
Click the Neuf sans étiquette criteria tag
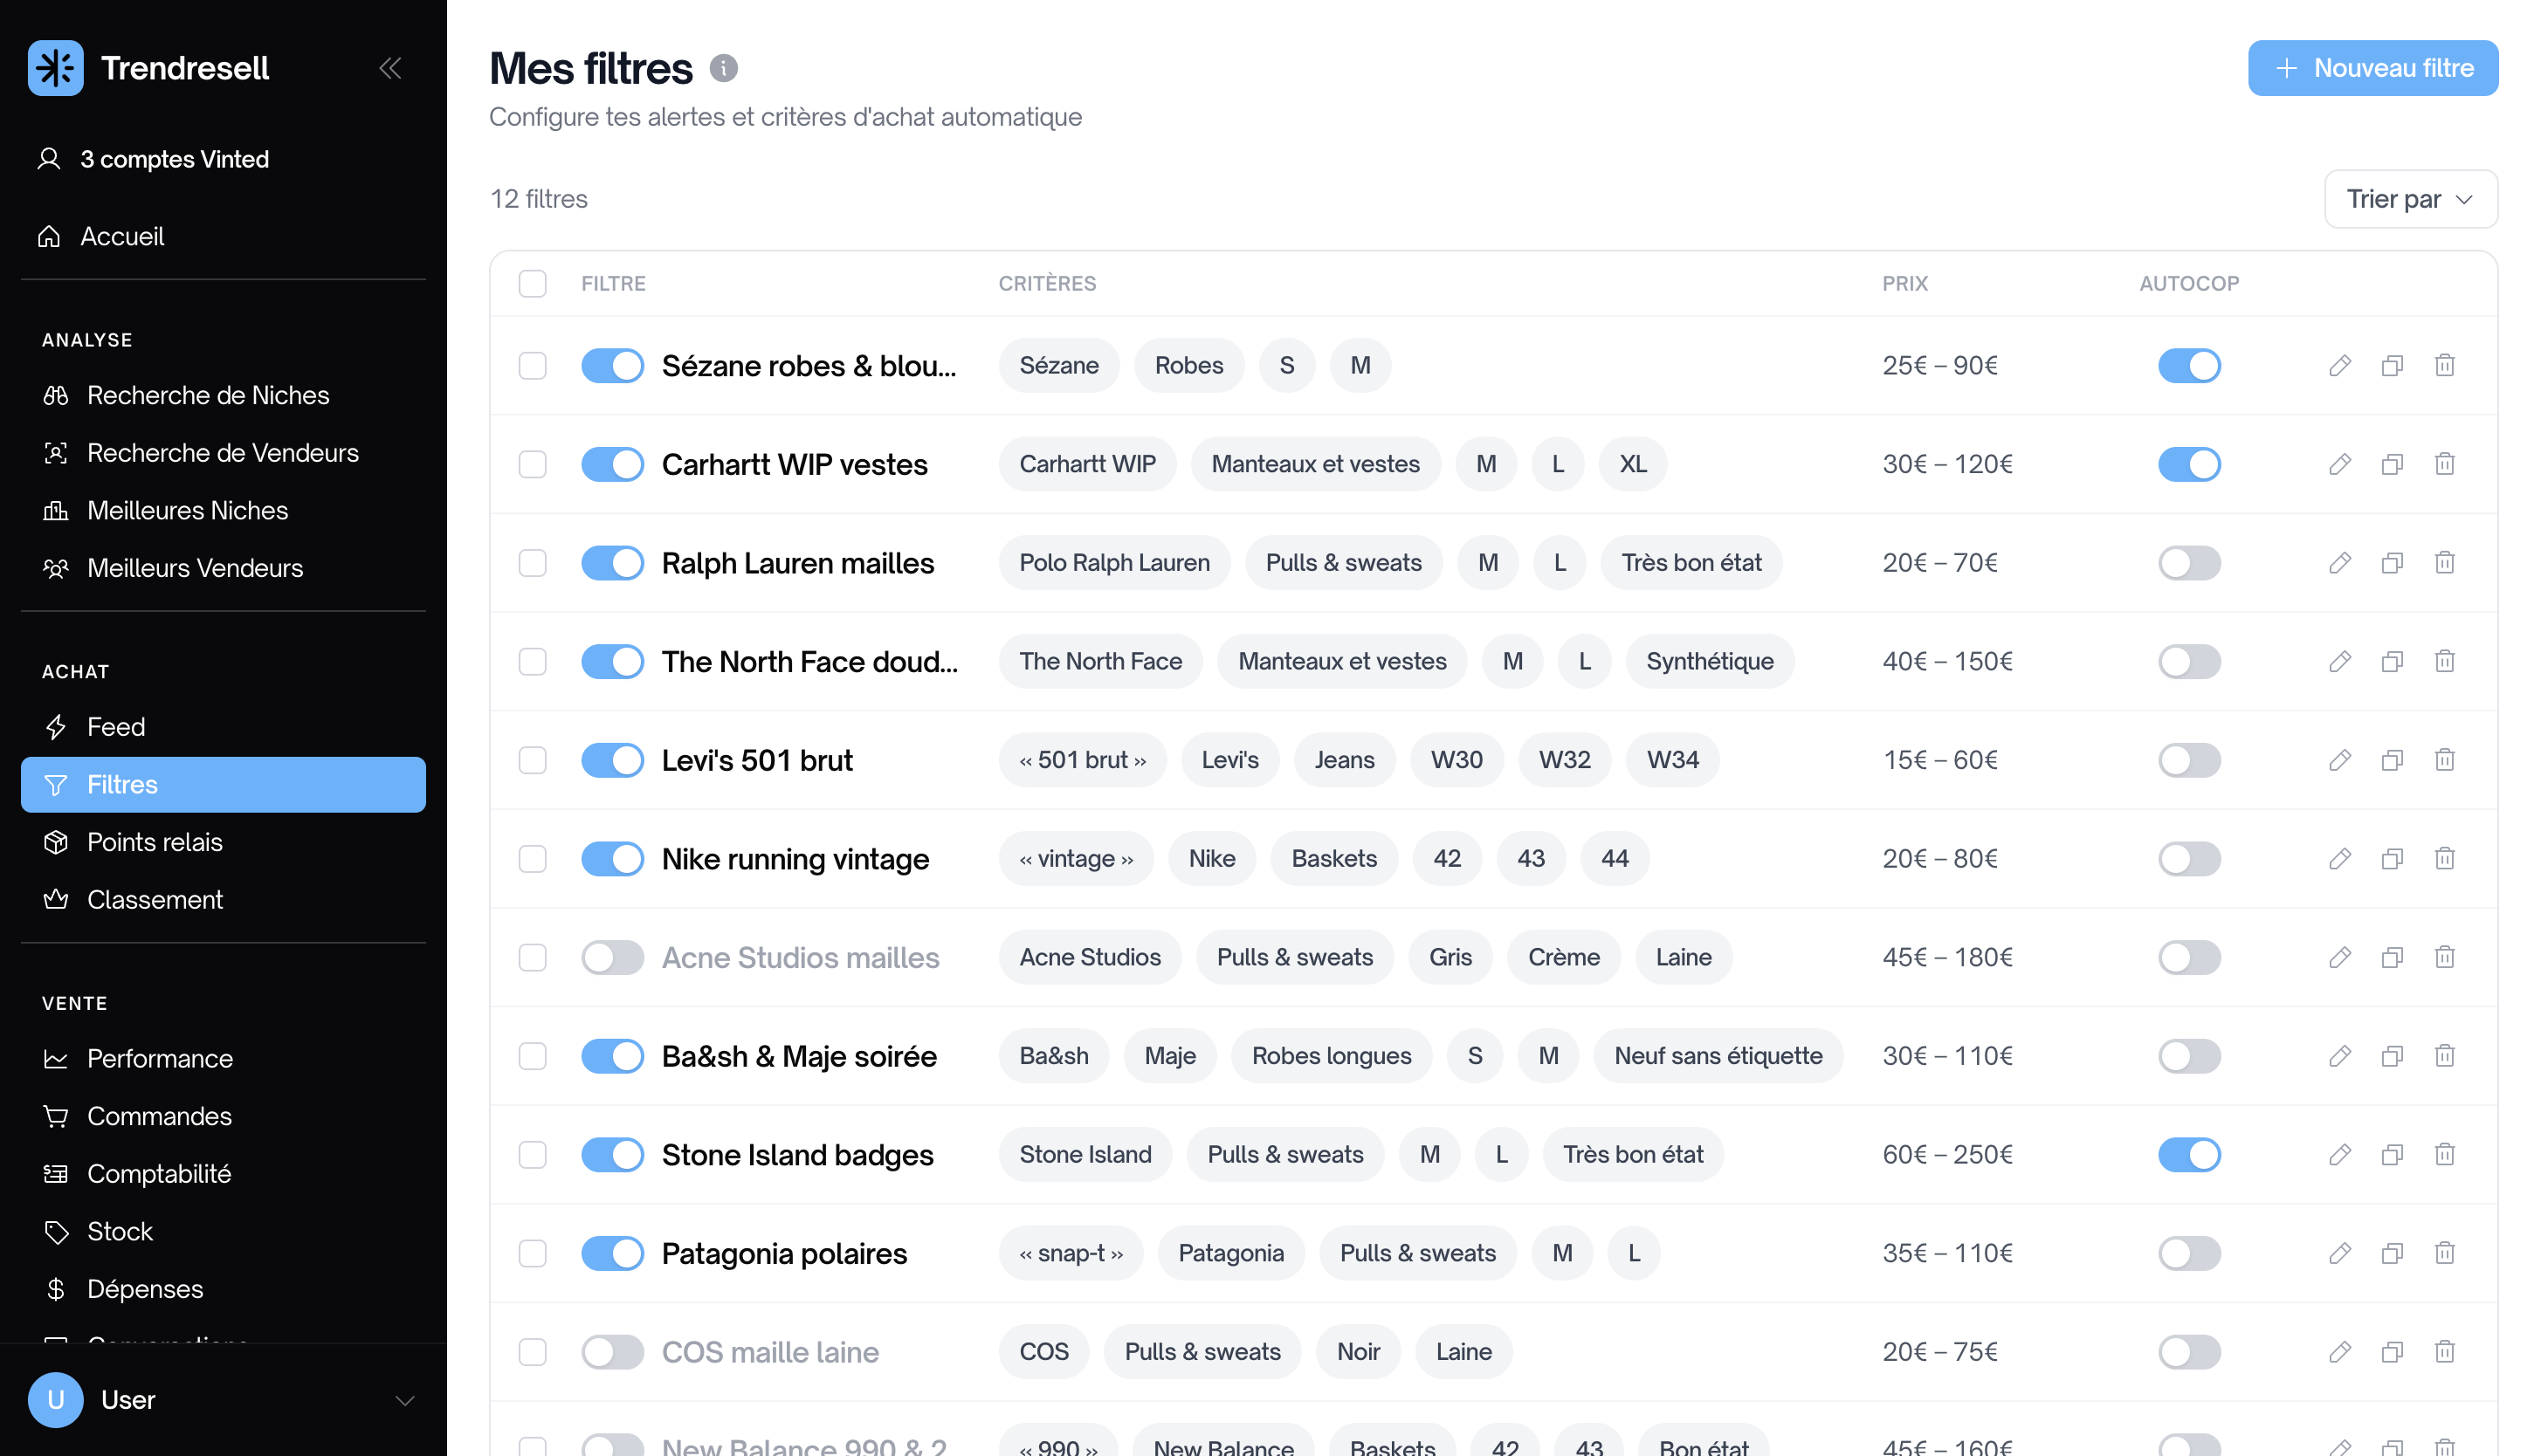click(1717, 1056)
